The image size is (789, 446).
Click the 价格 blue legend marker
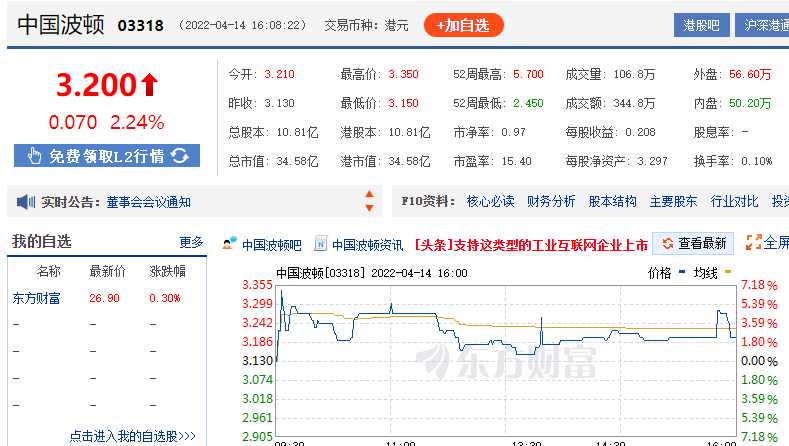[x=682, y=272]
